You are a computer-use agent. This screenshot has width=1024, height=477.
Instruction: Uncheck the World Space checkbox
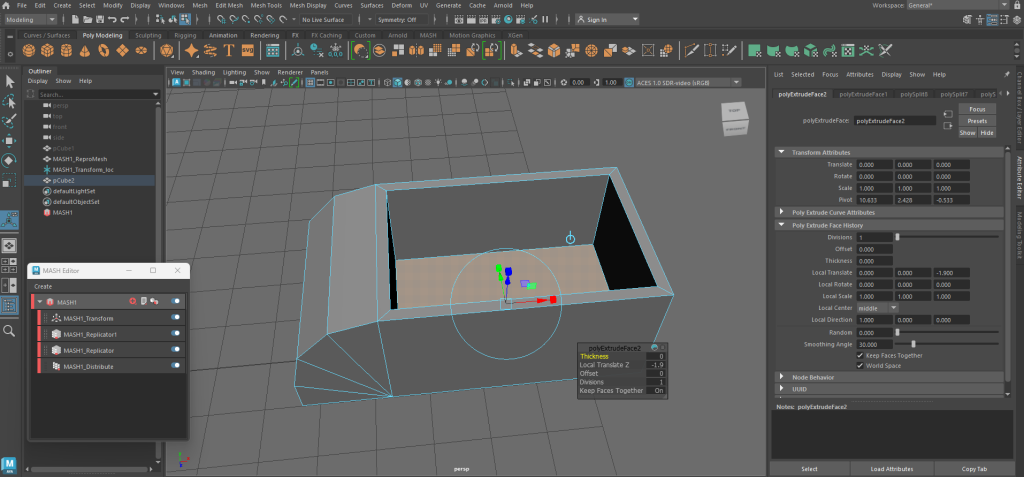click(861, 365)
